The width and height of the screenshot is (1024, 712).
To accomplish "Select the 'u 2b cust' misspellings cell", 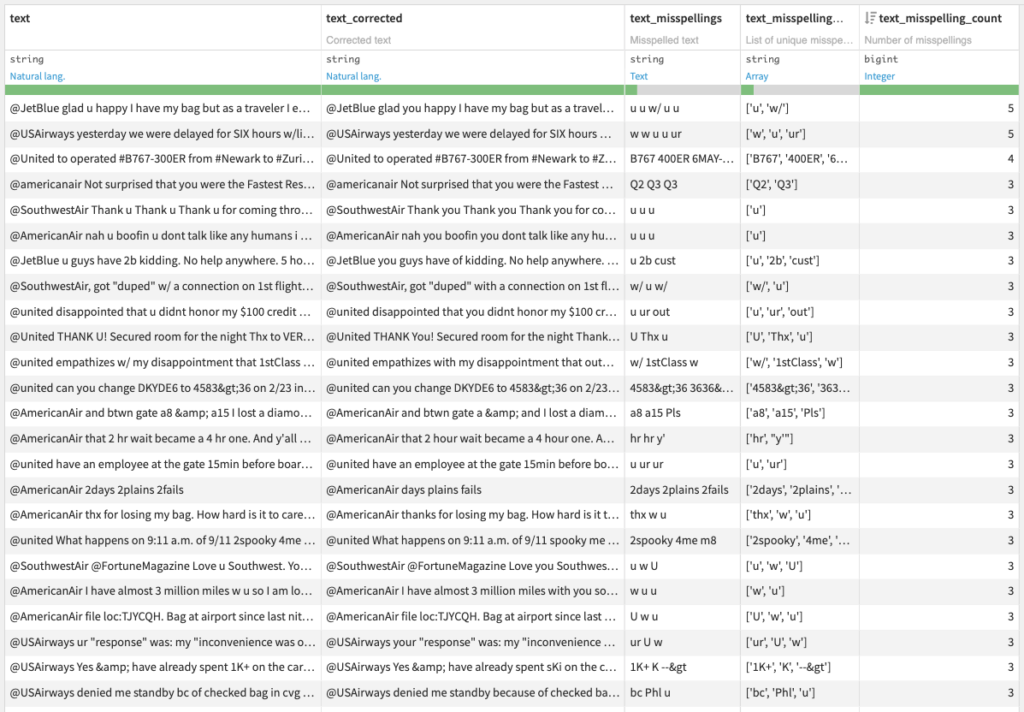I will coord(653,260).
